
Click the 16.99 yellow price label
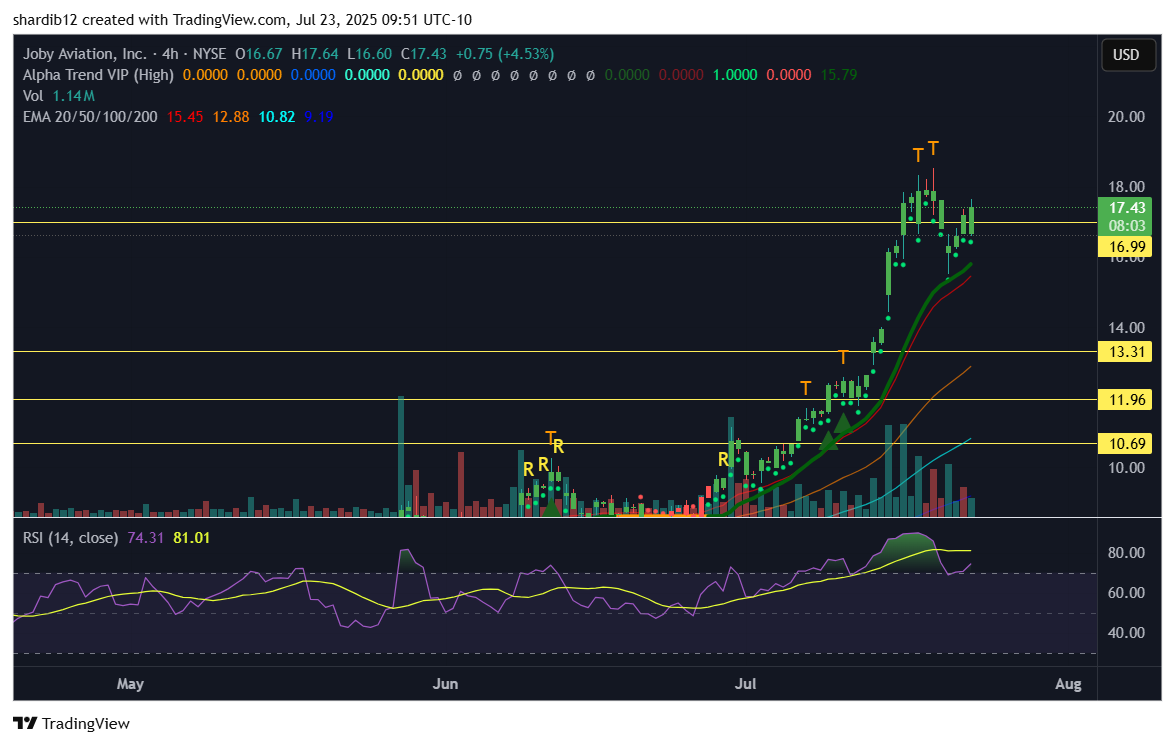click(1125, 247)
